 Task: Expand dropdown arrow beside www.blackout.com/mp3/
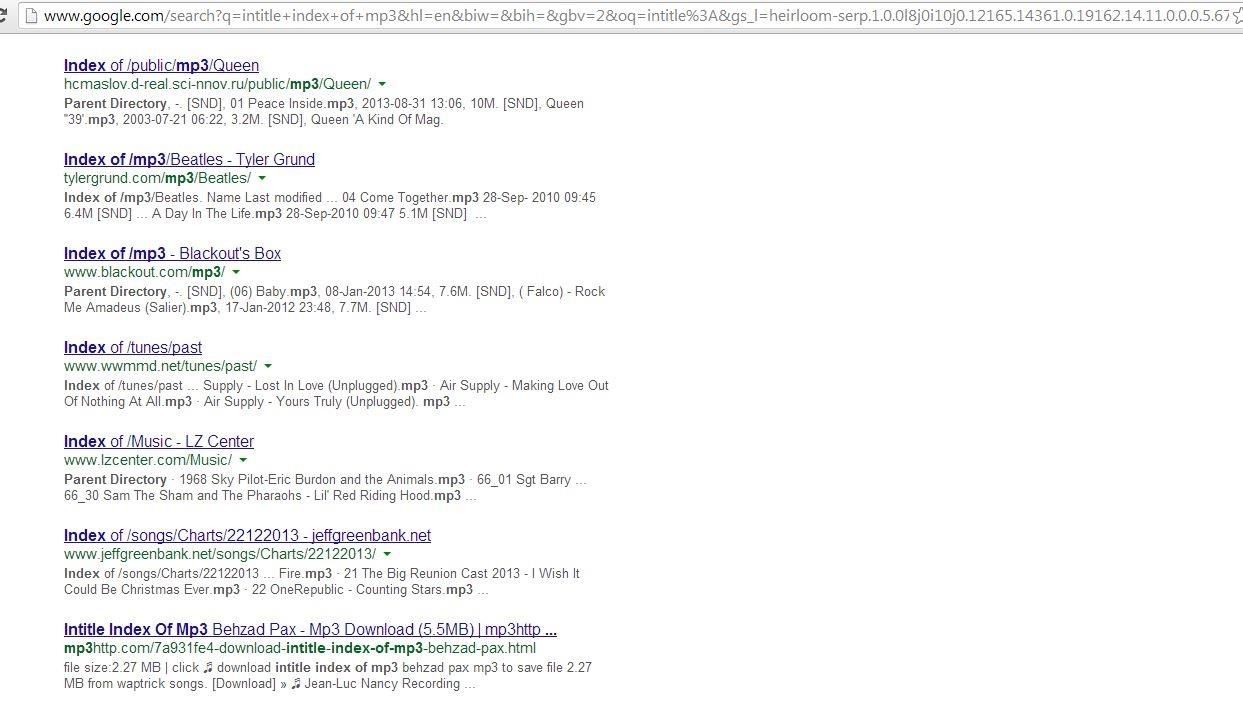pyautogui.click(x=236, y=272)
